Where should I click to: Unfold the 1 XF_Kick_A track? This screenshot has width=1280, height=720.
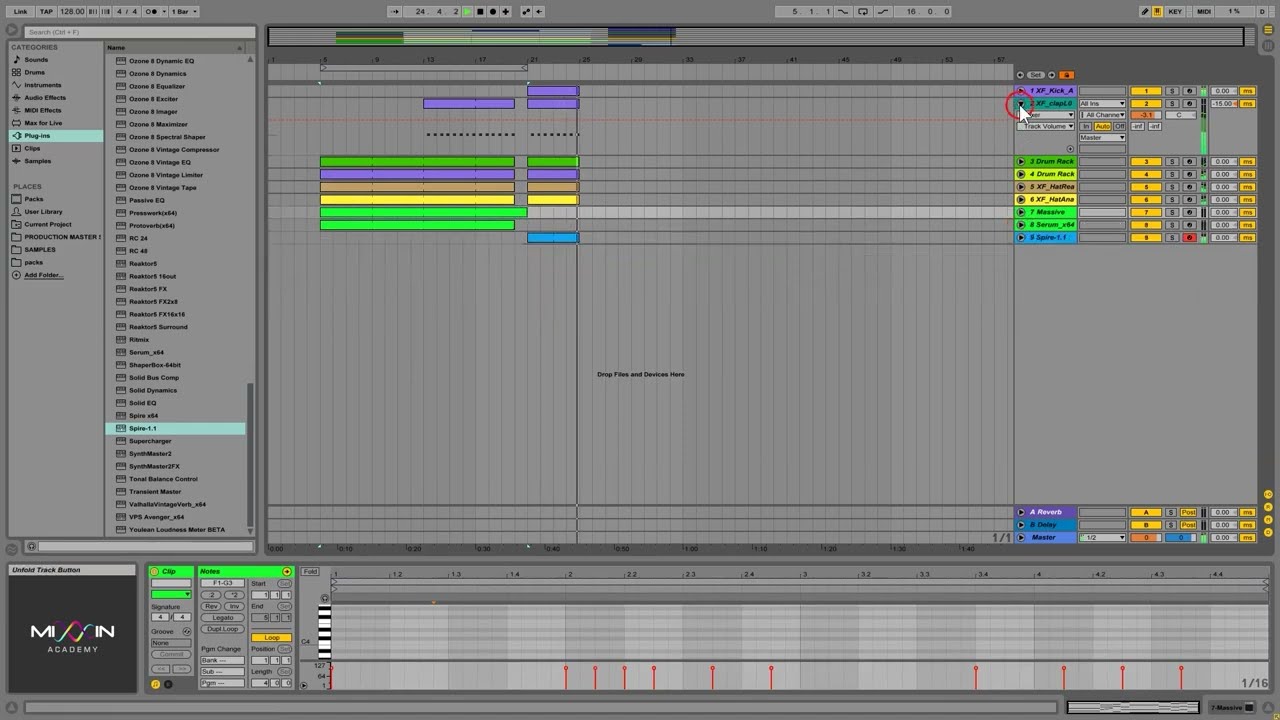(1021, 91)
